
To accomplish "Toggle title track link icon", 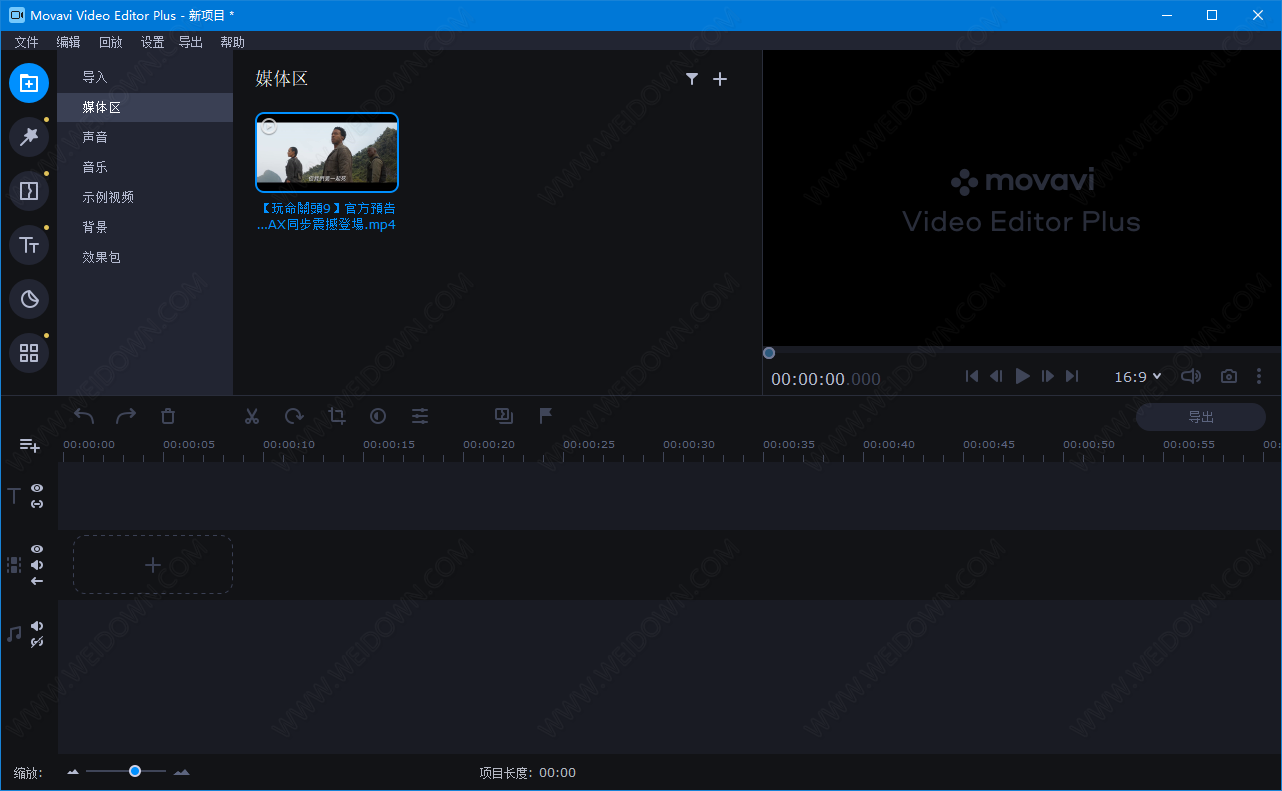I will pyautogui.click(x=37, y=504).
